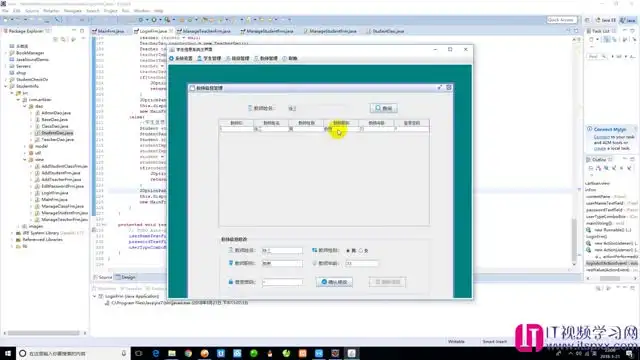Select ManageTeacherFrm.java in Package Explorer tree

click(64, 220)
